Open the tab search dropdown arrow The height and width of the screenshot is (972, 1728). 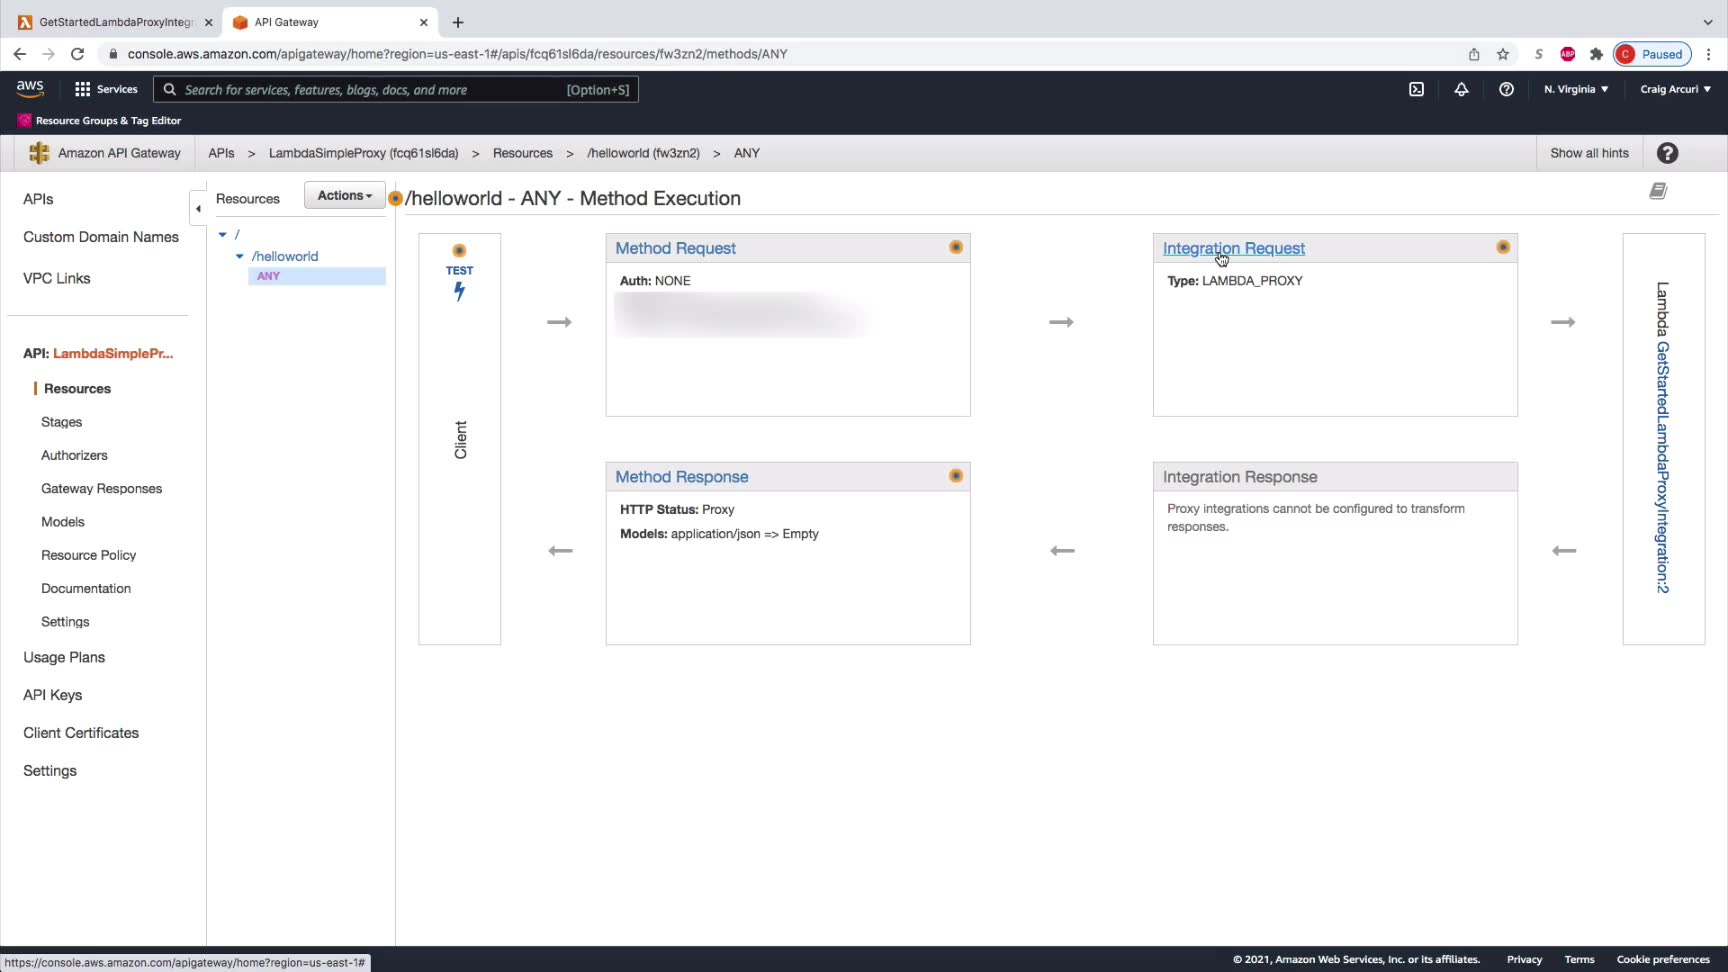pyautogui.click(x=1707, y=22)
